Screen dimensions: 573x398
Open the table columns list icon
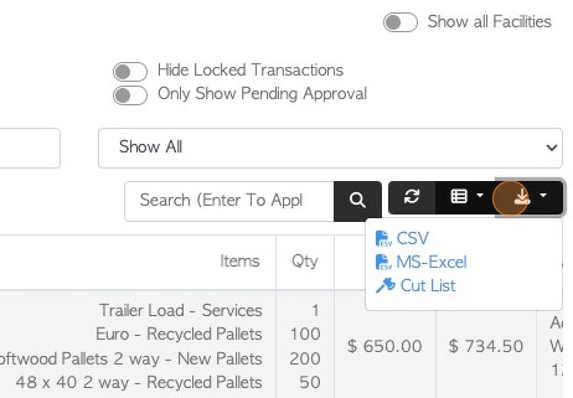pos(459,196)
